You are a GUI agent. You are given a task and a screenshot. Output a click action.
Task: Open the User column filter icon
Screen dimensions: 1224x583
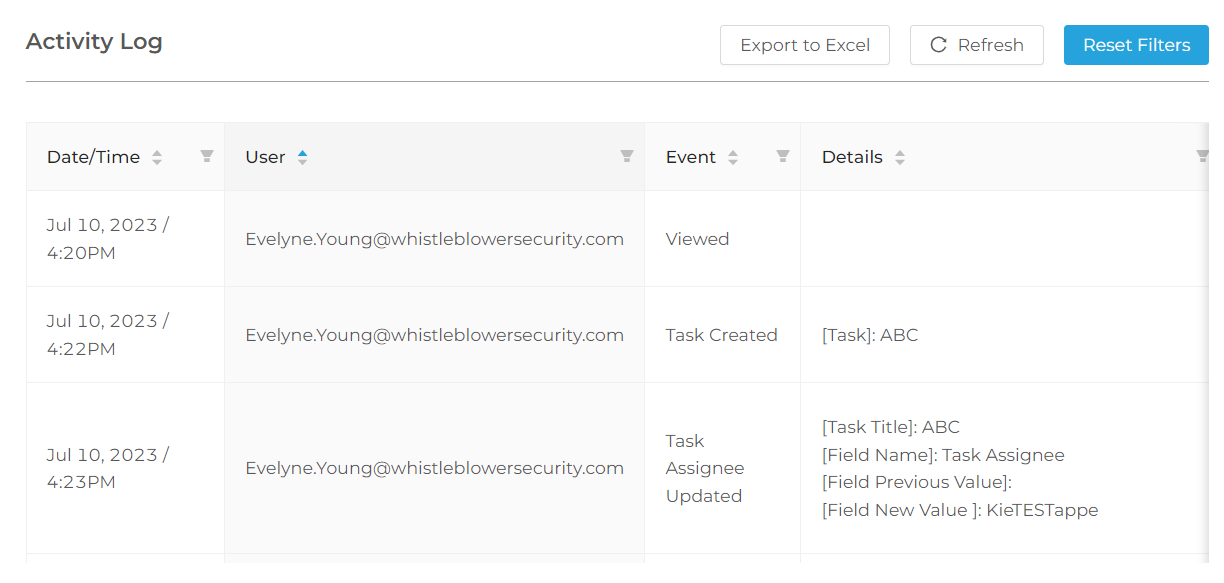click(627, 156)
